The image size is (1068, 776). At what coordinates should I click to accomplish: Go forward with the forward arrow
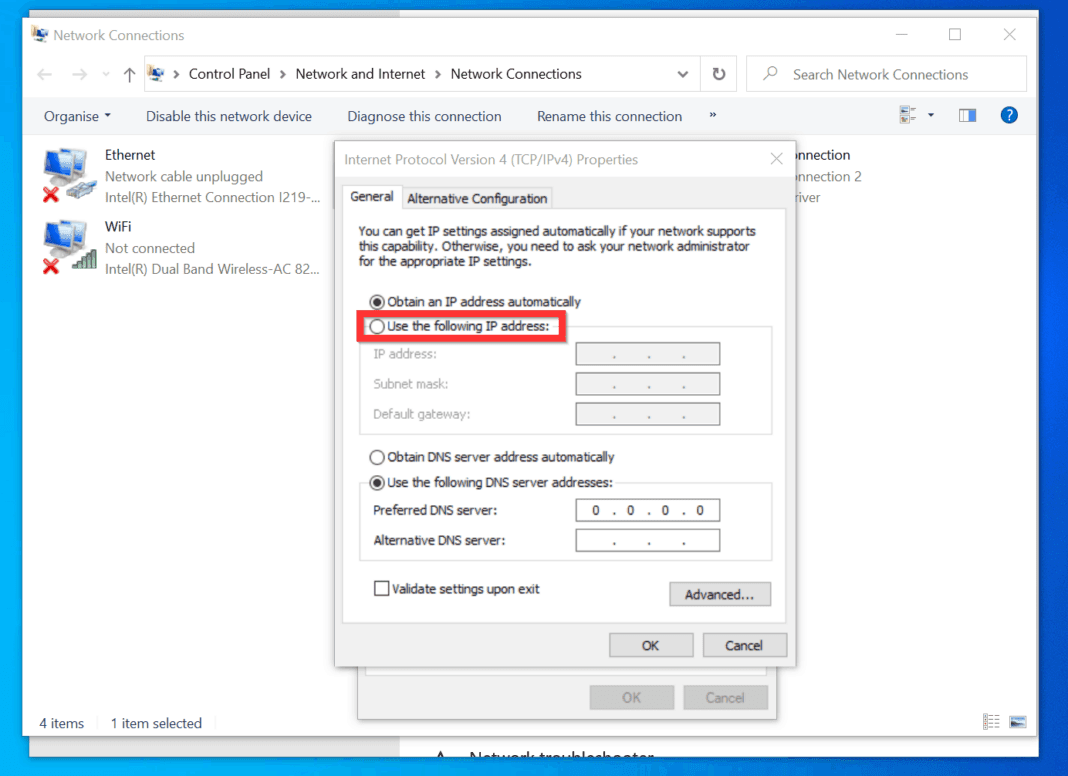[x=80, y=74]
